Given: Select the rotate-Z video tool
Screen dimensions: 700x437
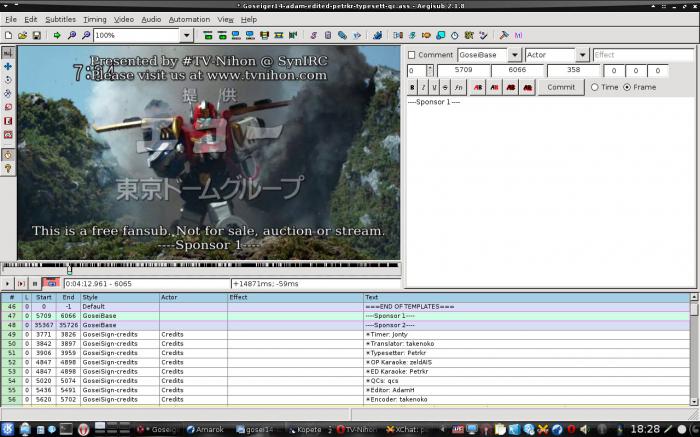Looking at the screenshot, I should [x=8, y=80].
